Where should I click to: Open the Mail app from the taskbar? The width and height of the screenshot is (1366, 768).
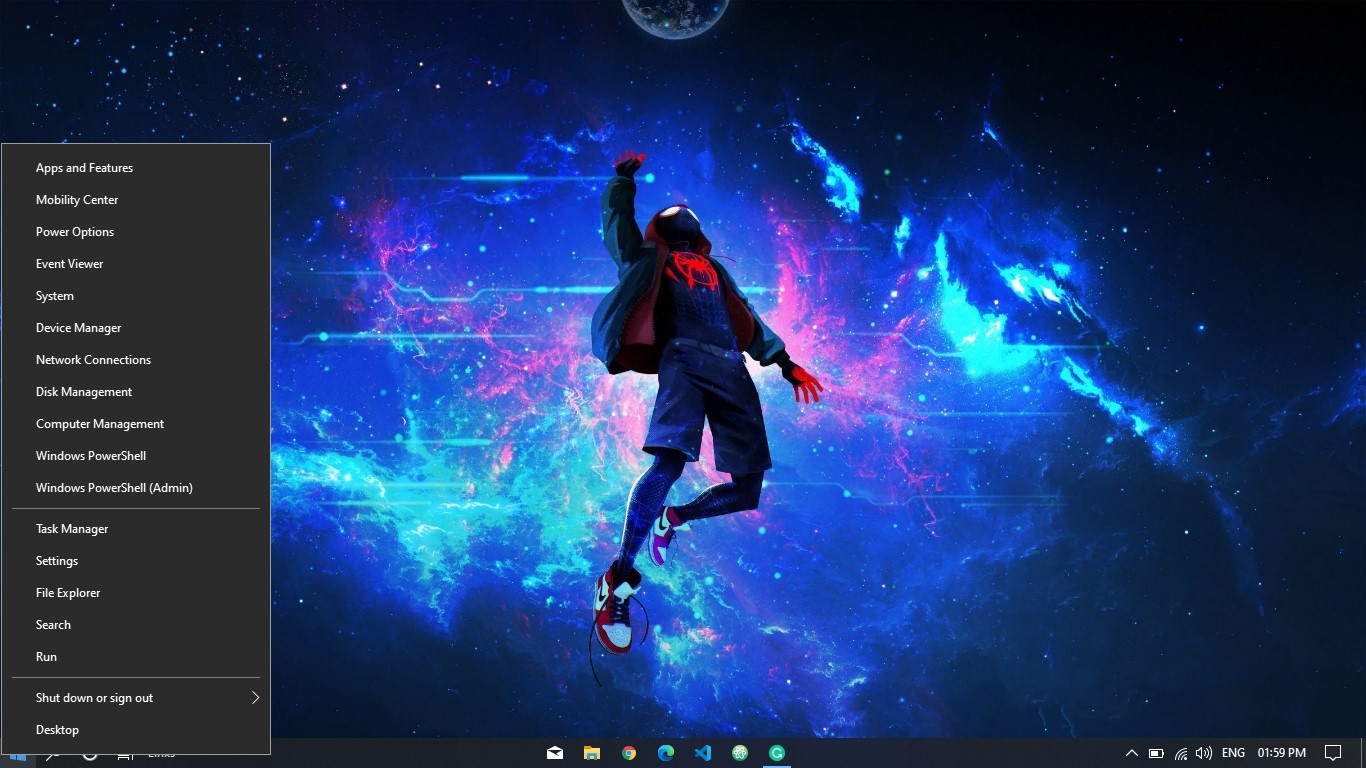pyautogui.click(x=555, y=753)
